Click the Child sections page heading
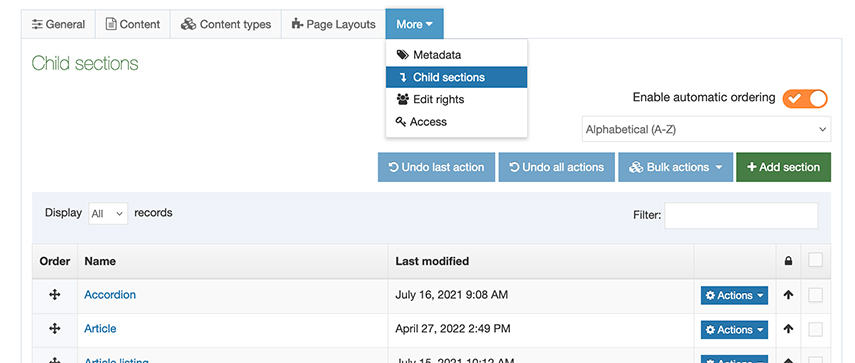The height and width of the screenshot is (363, 855). click(85, 63)
